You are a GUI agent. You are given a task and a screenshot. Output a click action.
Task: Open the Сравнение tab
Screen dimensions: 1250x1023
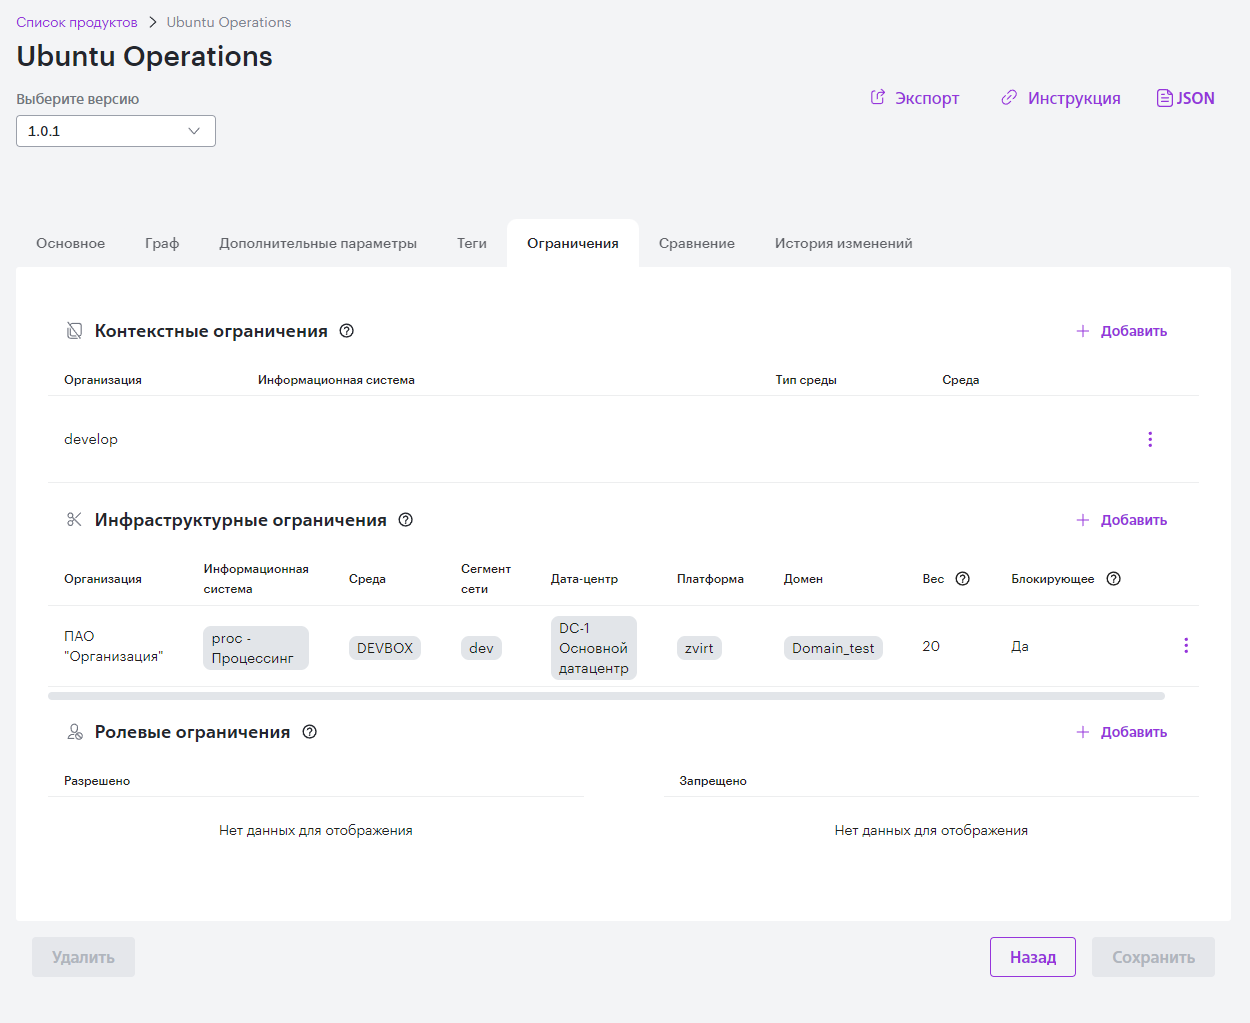point(697,243)
